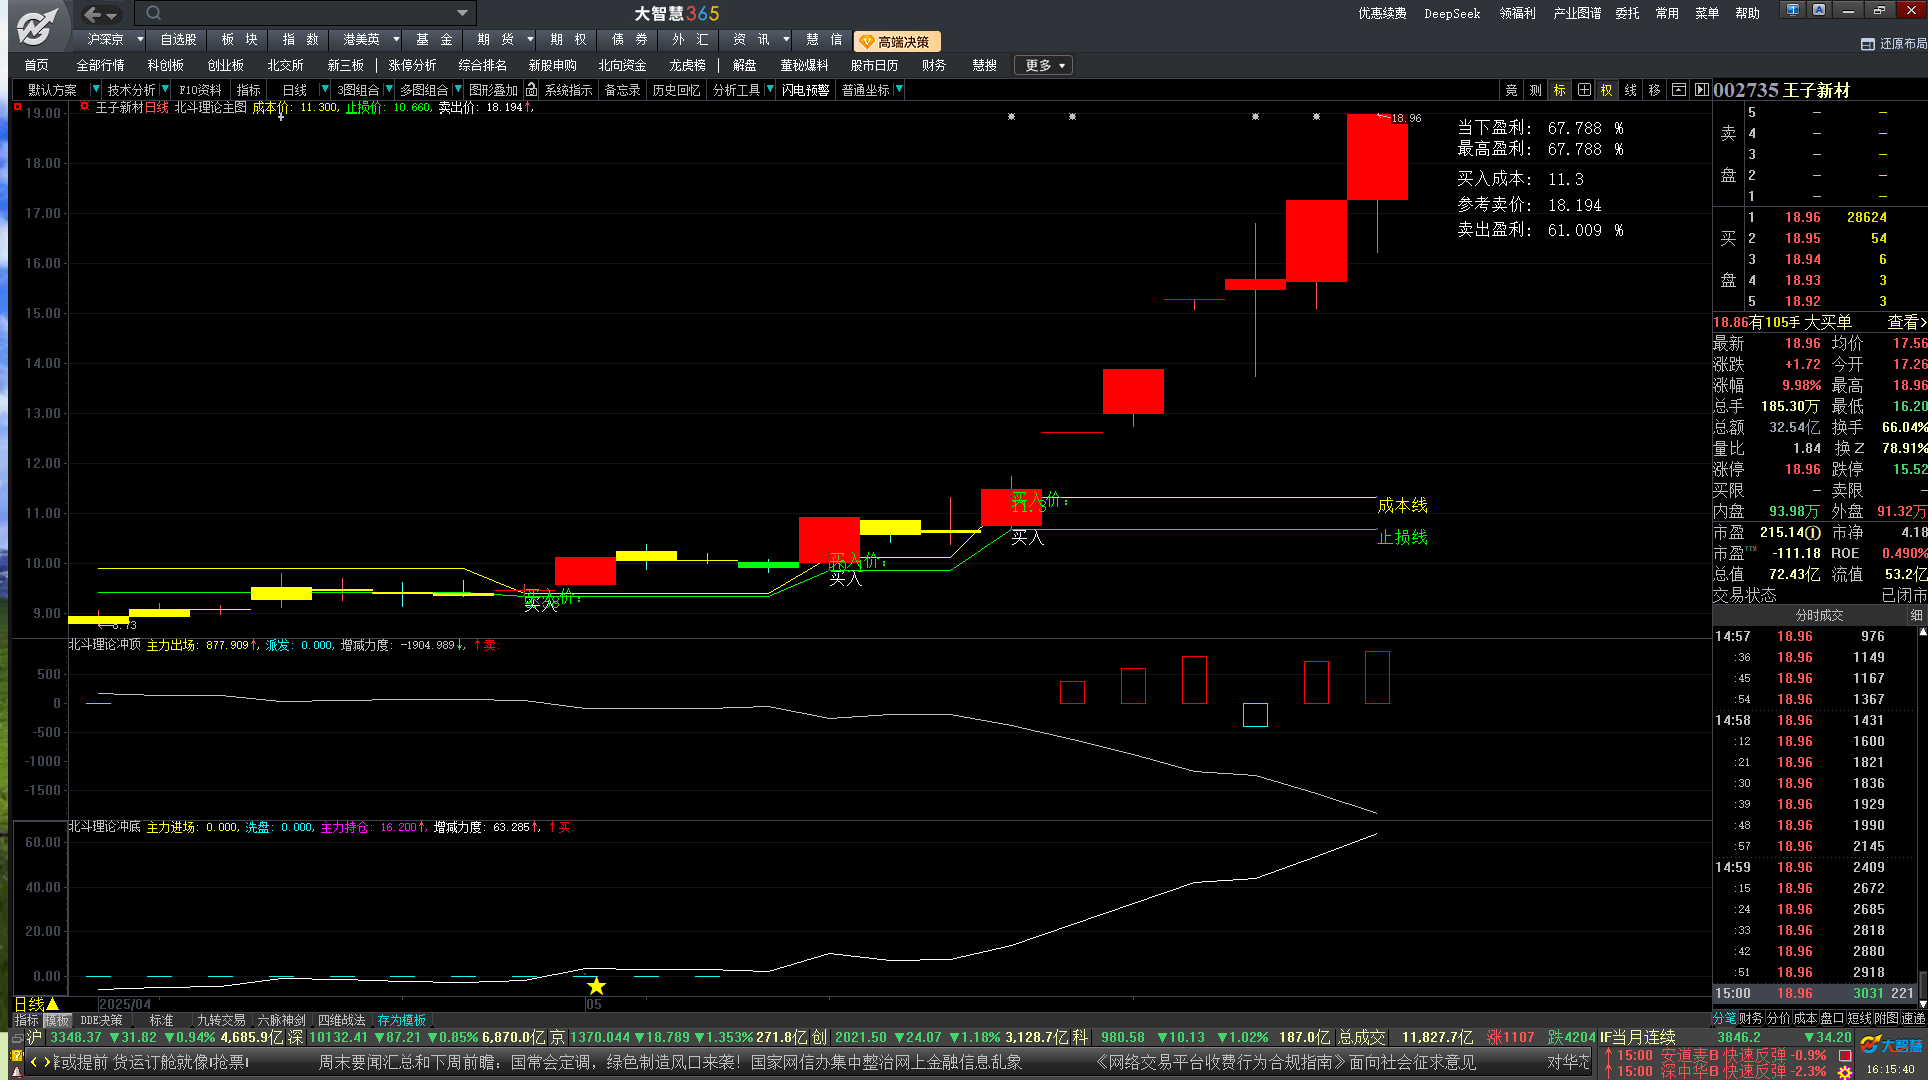Toggle the yellow 标 marker button
Viewport: 1928px width, 1080px height.
click(x=1559, y=90)
